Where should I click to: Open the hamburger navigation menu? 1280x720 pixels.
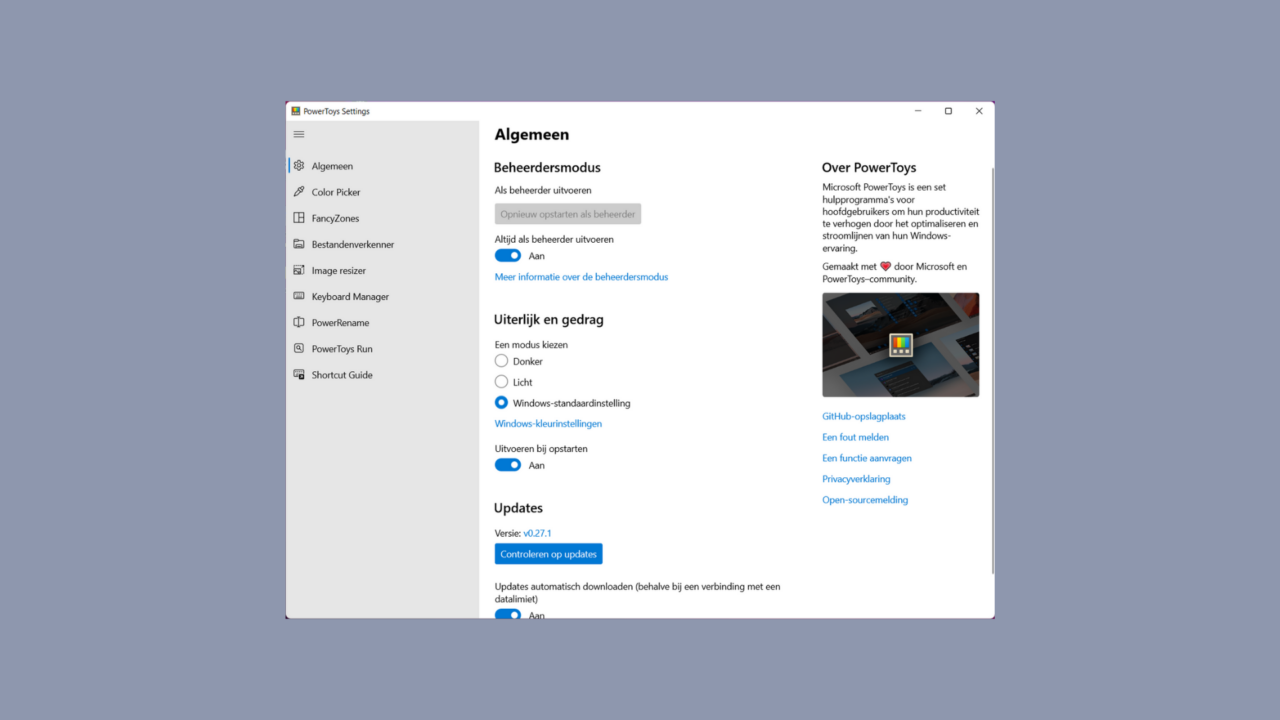(x=299, y=134)
